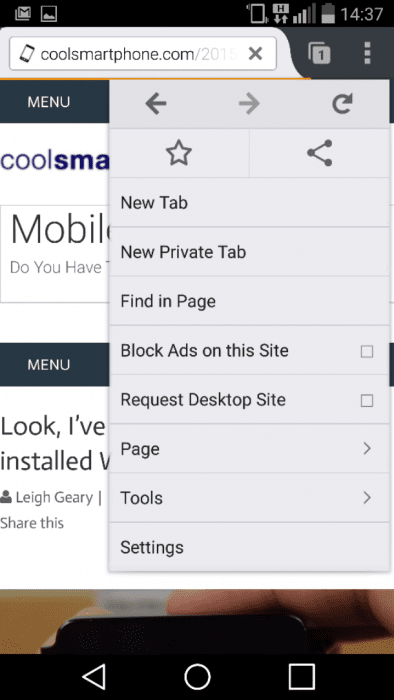Tap the coolsmartphone.com address field
The width and height of the screenshot is (394, 700).
143,54
